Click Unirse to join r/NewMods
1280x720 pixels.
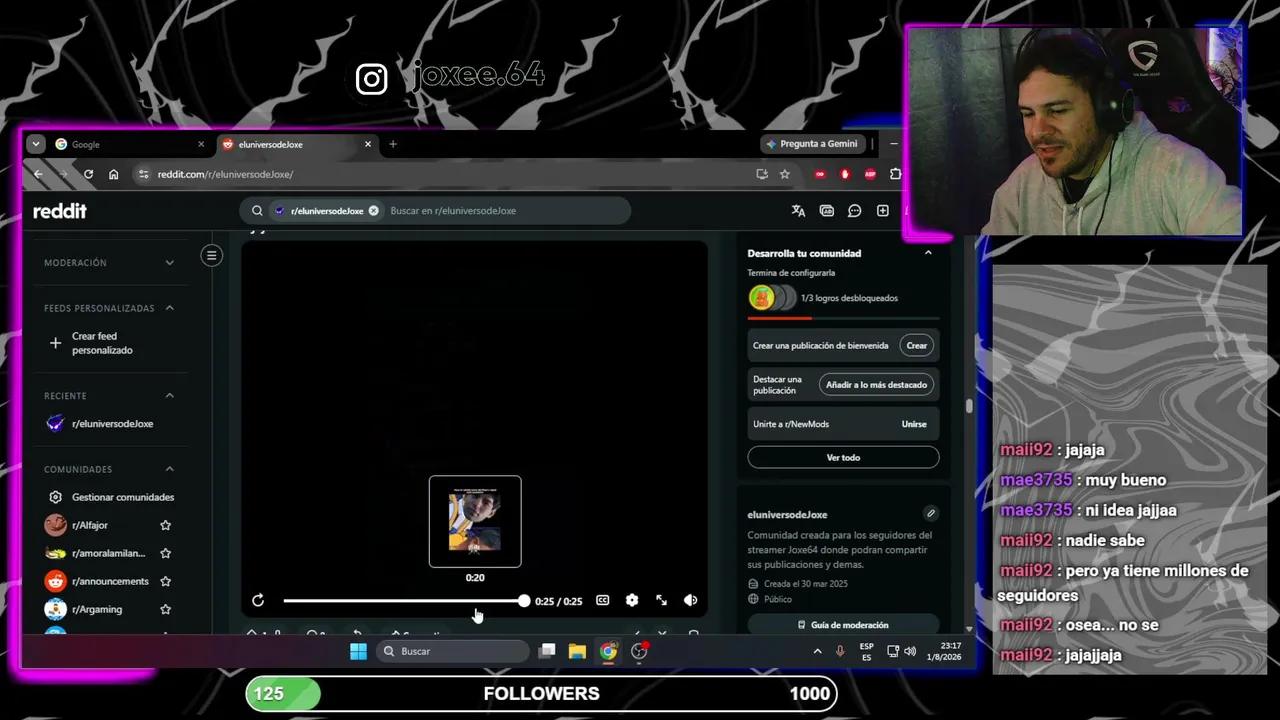point(914,424)
